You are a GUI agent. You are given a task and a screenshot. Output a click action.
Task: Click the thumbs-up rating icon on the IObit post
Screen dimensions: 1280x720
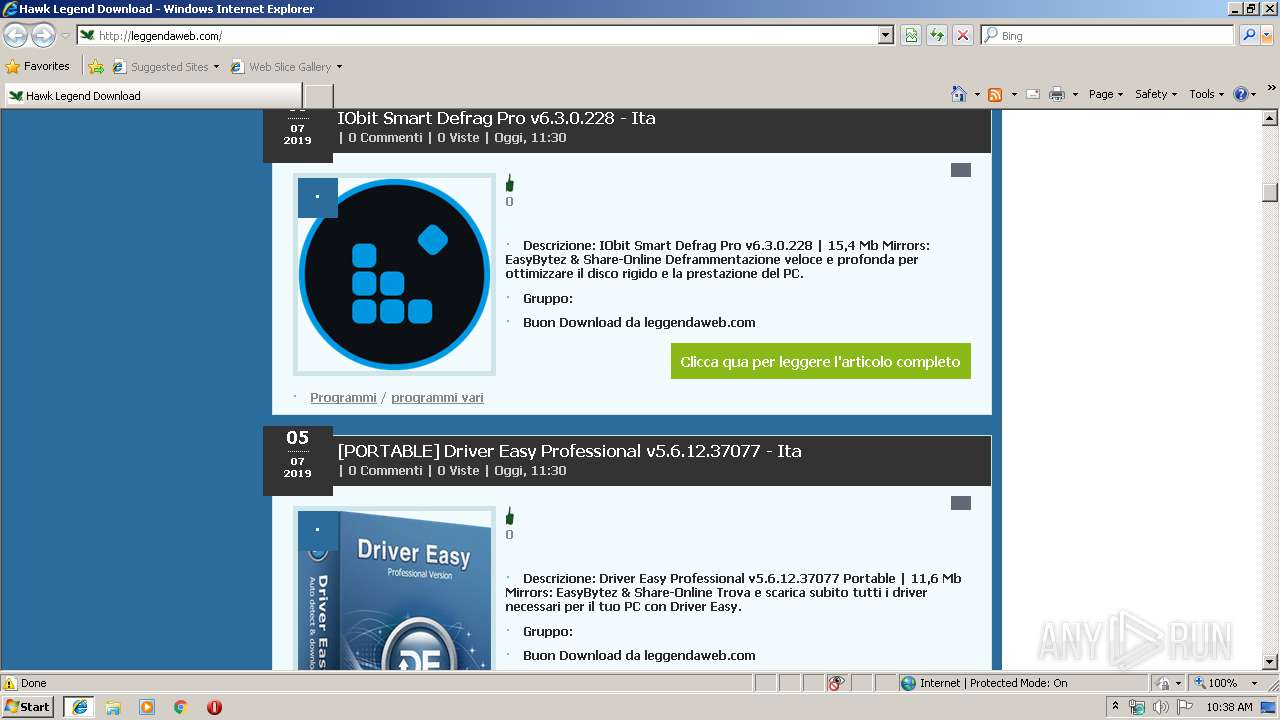point(509,183)
